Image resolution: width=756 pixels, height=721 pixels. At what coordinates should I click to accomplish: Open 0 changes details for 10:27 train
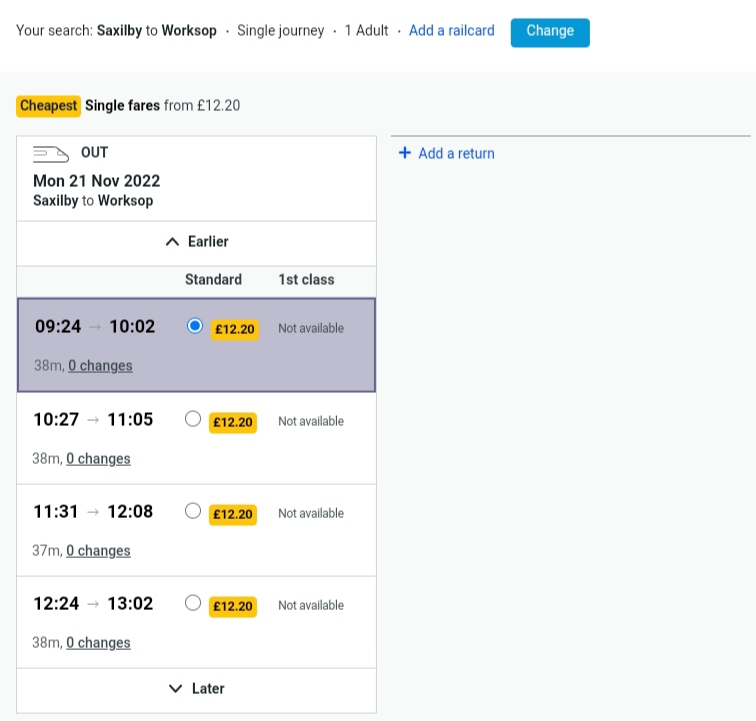pos(98,459)
